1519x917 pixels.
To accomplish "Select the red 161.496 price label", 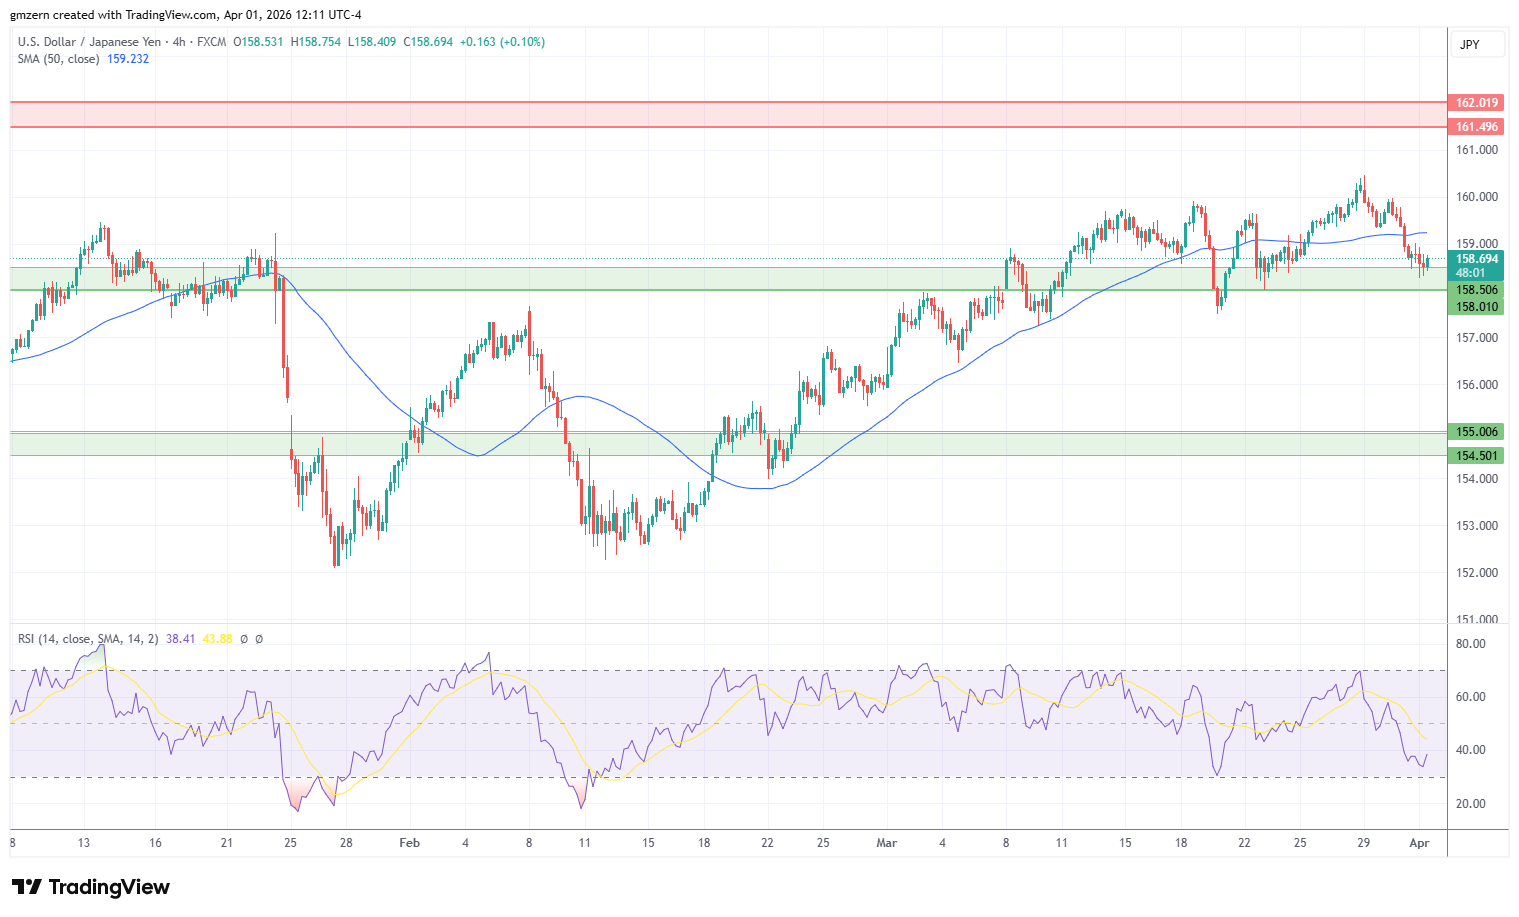I will (1476, 127).
